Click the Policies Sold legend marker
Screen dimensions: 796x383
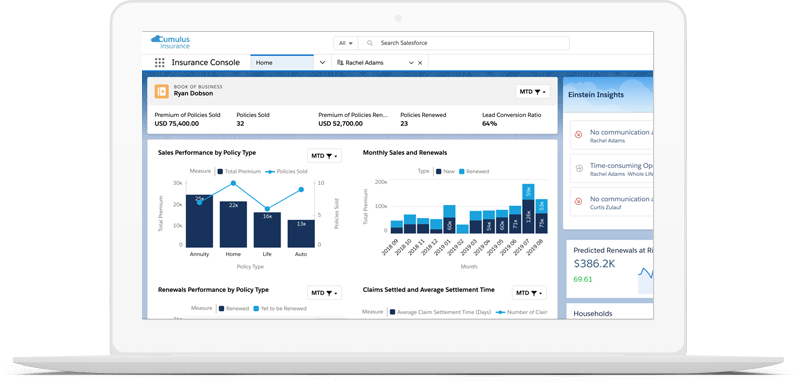pyautogui.click(x=270, y=172)
